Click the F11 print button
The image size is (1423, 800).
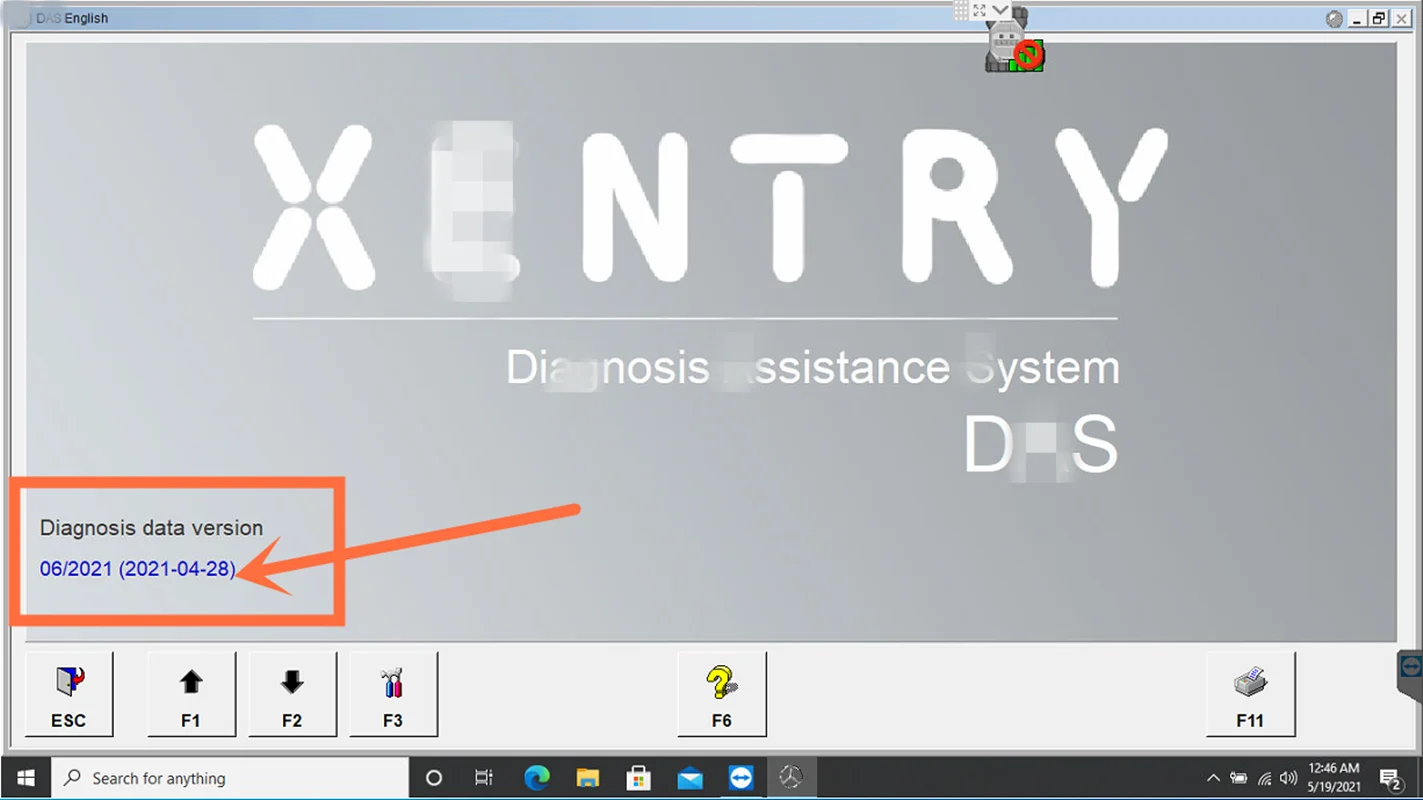tap(1250, 694)
